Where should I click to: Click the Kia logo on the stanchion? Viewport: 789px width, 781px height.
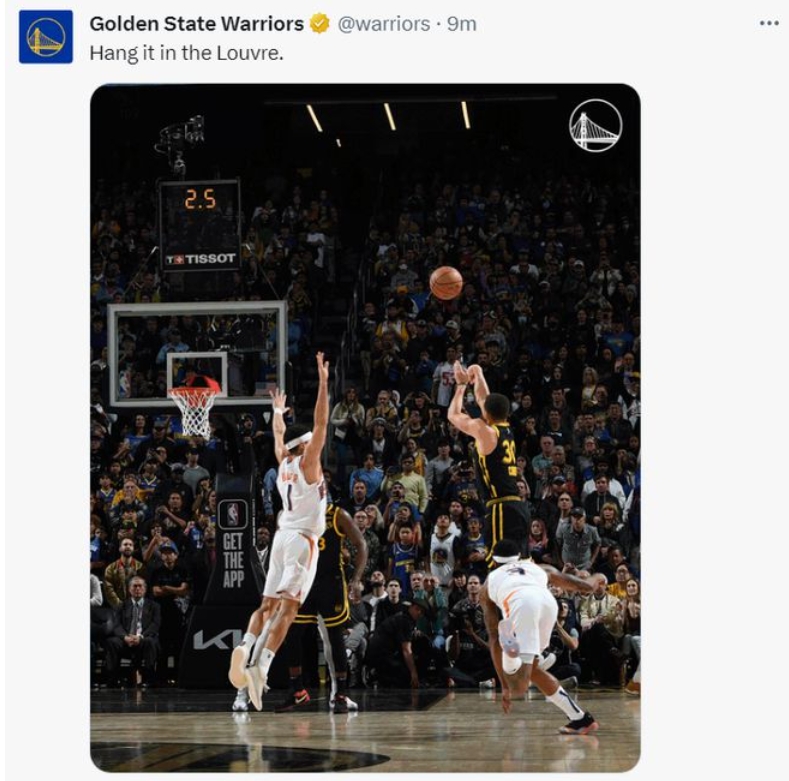tap(218, 640)
